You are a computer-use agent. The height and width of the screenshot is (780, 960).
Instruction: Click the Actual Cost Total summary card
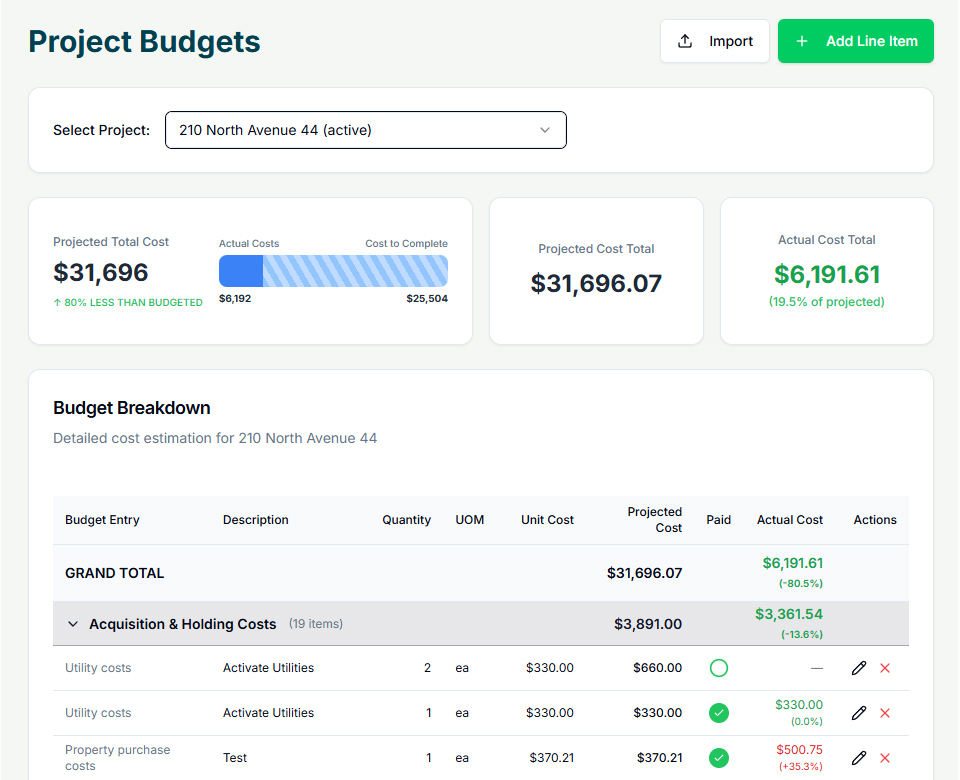click(826, 271)
